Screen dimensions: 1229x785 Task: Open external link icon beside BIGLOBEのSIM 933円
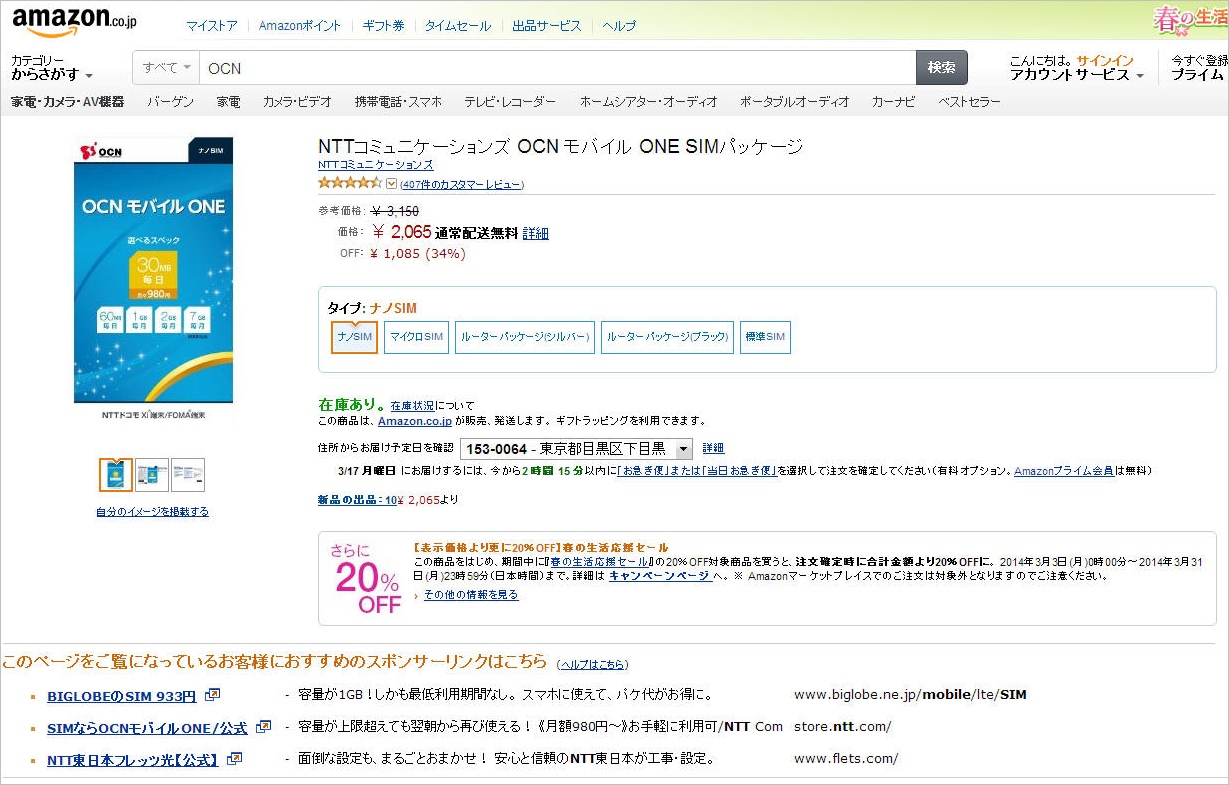tap(213, 695)
